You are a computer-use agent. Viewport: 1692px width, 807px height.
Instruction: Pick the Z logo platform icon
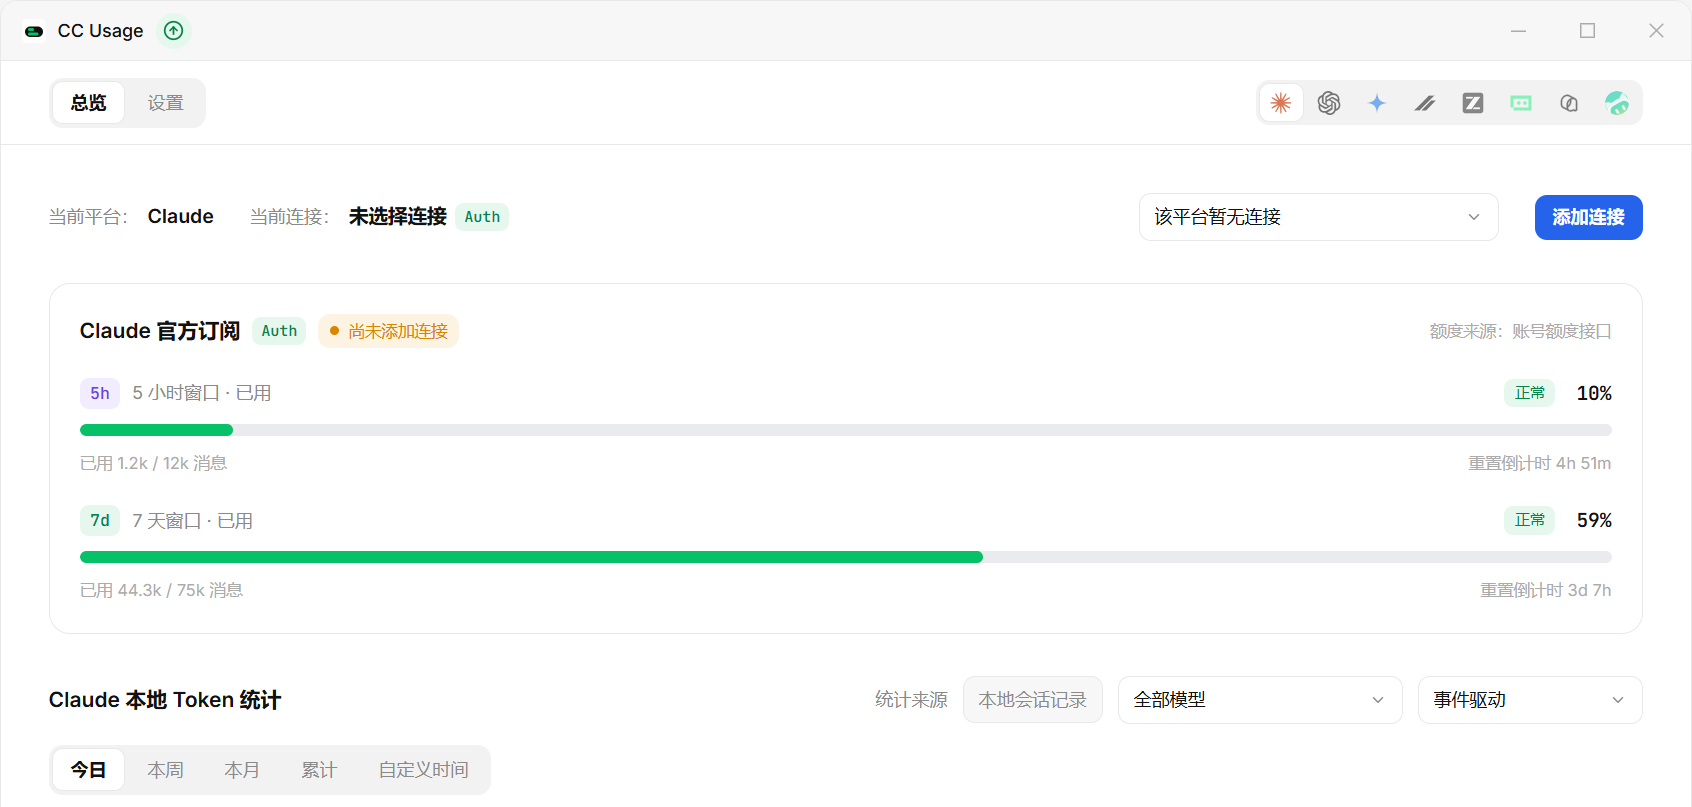tap(1473, 103)
